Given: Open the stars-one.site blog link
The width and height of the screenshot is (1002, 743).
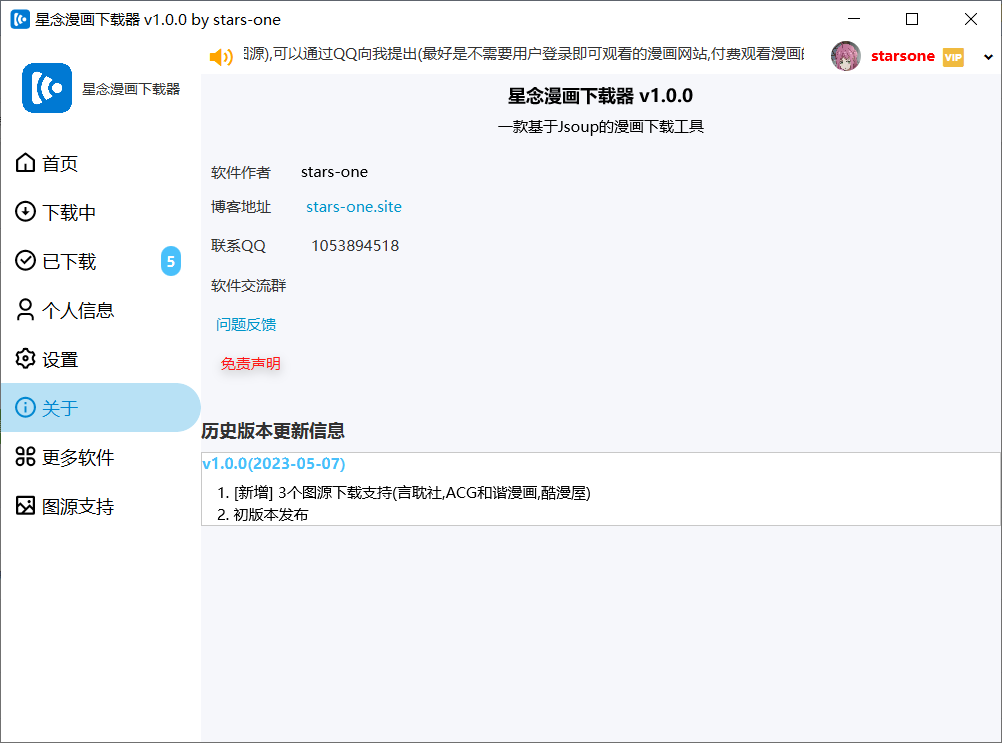Looking at the screenshot, I should point(354,207).
